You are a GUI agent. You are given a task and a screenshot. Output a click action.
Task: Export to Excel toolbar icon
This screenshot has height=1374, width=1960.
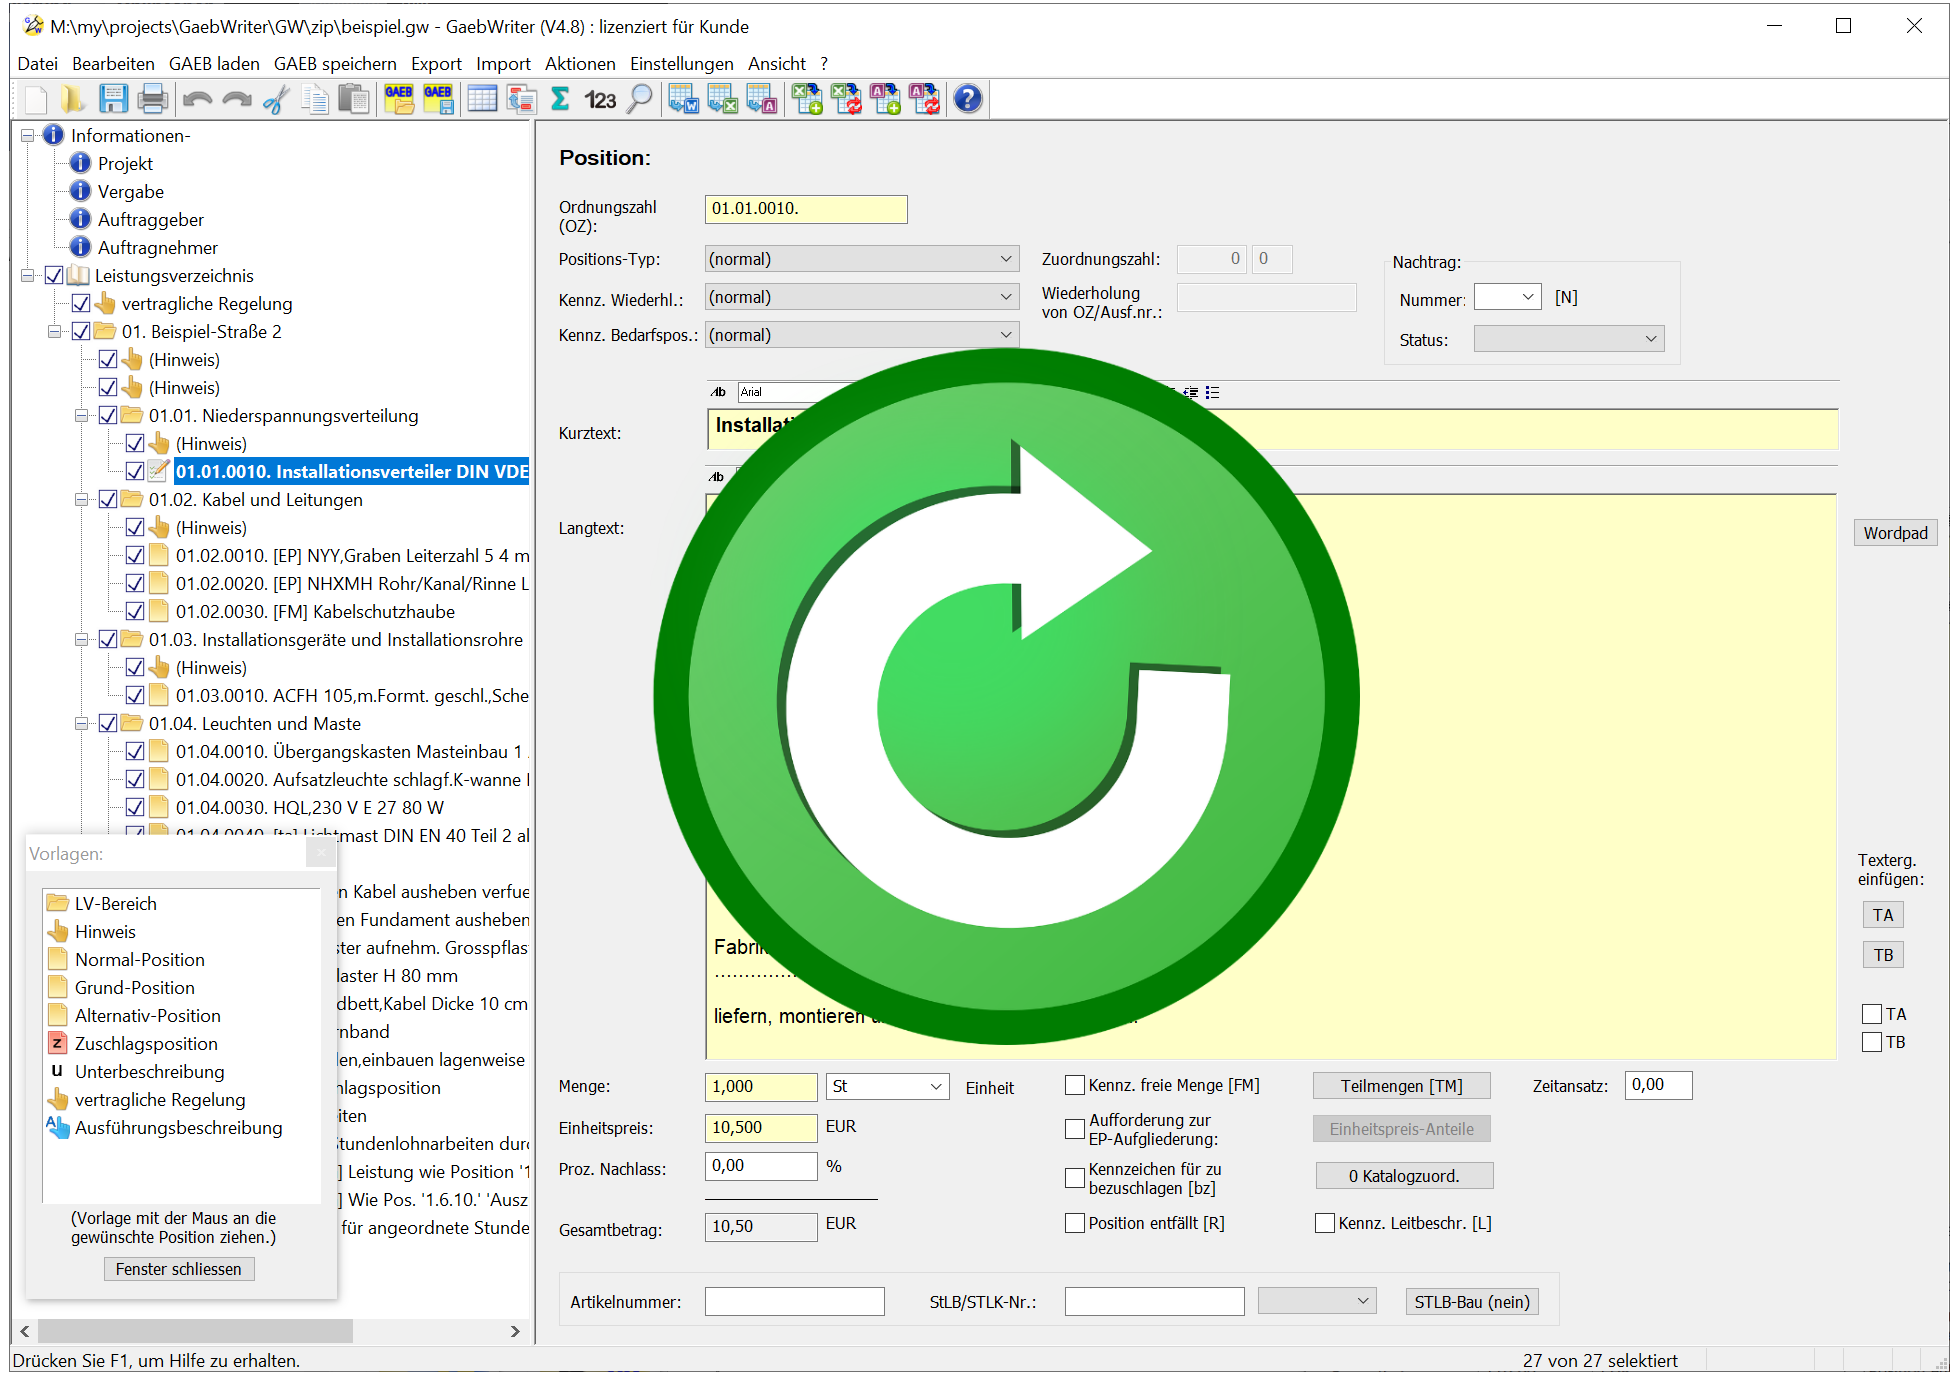tap(723, 99)
